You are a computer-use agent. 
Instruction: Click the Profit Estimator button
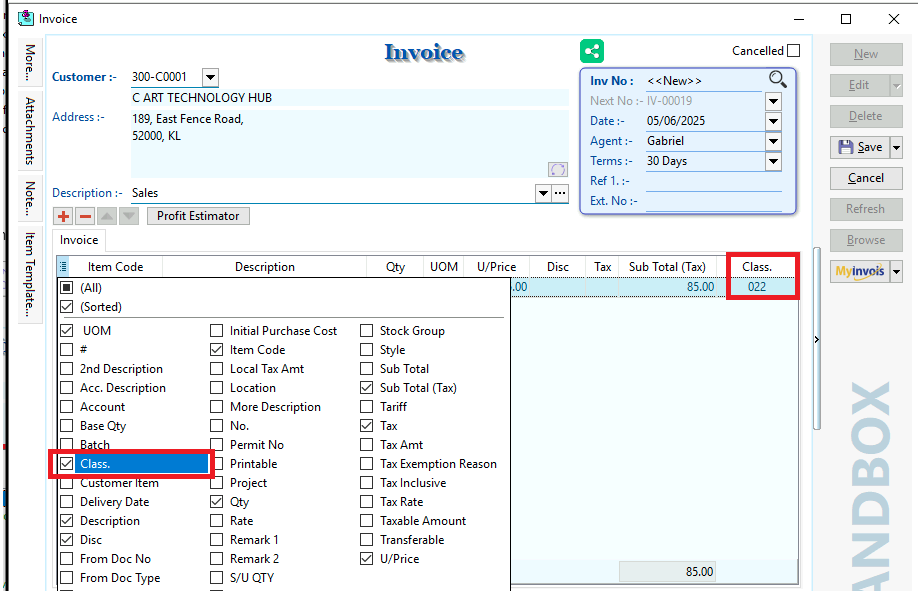pos(198,216)
